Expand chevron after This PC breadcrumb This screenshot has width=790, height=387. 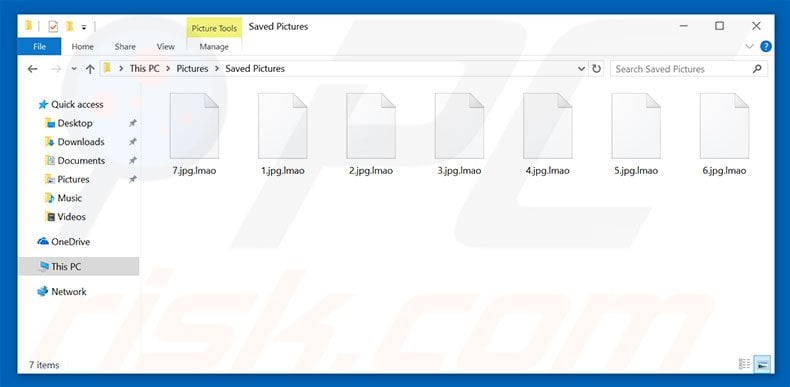(168, 69)
